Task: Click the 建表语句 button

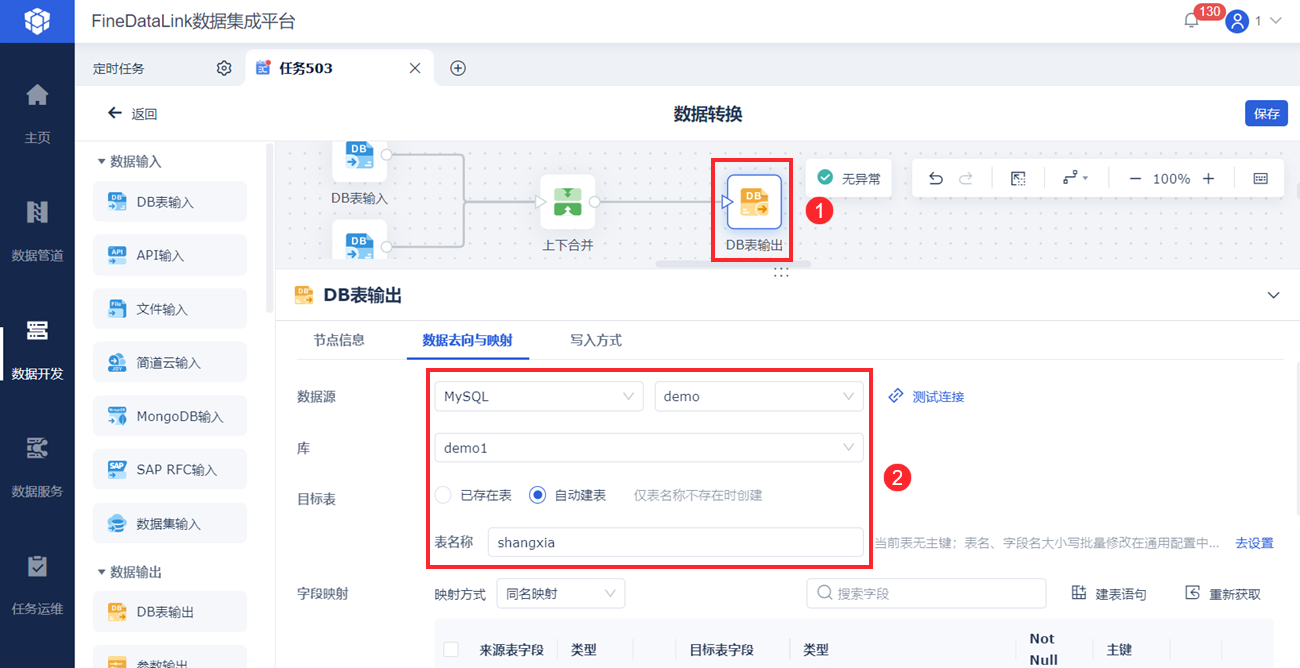Action: [x=1109, y=593]
